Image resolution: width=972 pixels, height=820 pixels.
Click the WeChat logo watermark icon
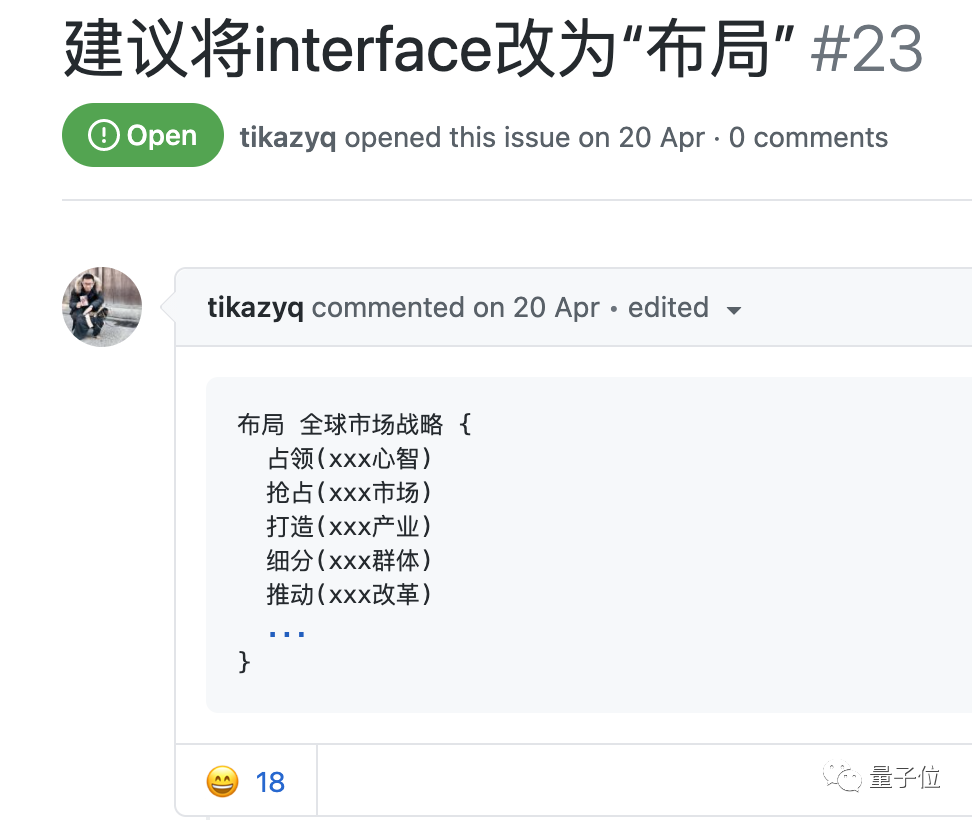click(x=841, y=777)
